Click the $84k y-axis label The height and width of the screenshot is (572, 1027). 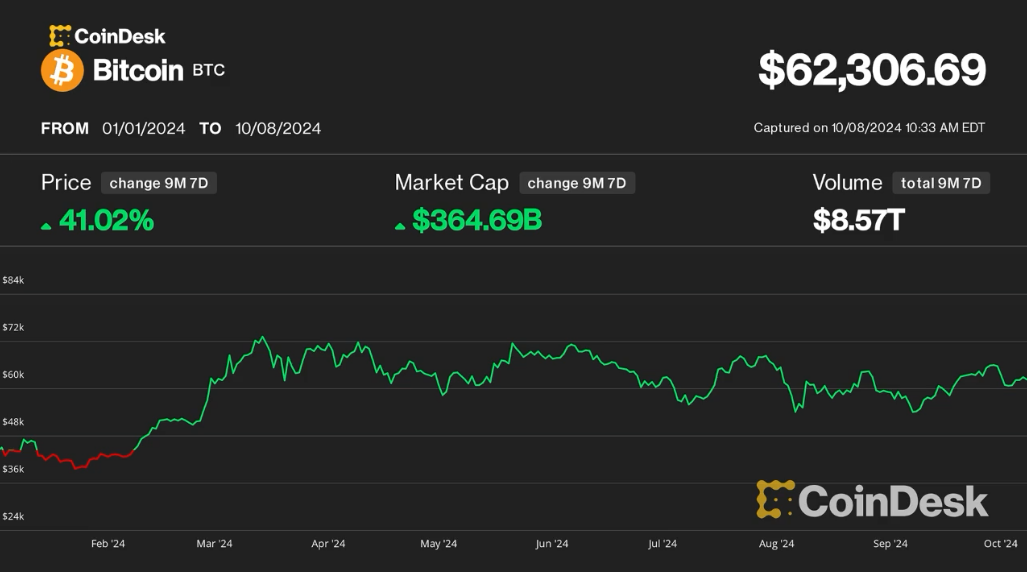pos(14,280)
